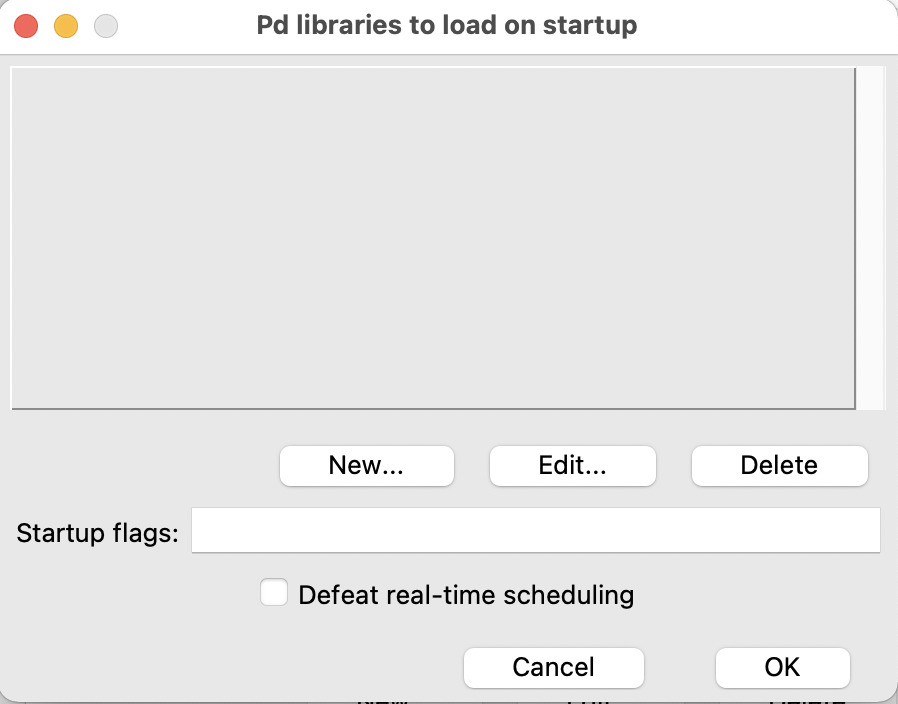The width and height of the screenshot is (898, 704).
Task: Click the background window's Delete button peeking below
Action: pos(807,699)
